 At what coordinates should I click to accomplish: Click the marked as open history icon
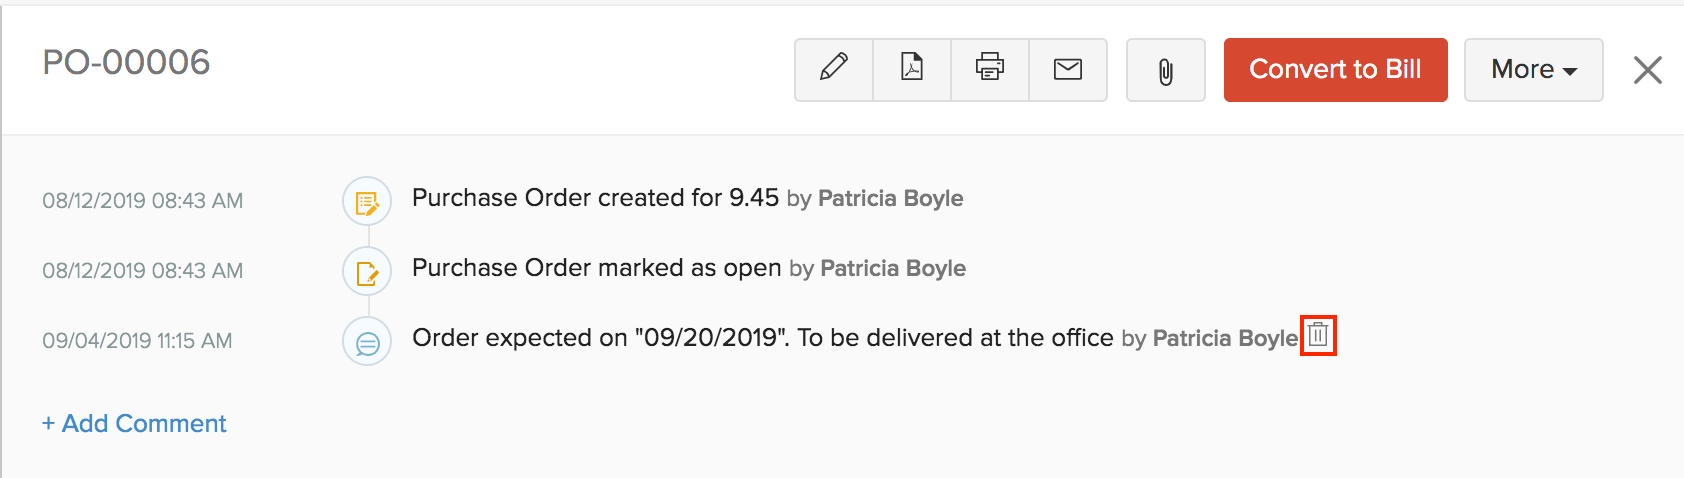tap(367, 272)
